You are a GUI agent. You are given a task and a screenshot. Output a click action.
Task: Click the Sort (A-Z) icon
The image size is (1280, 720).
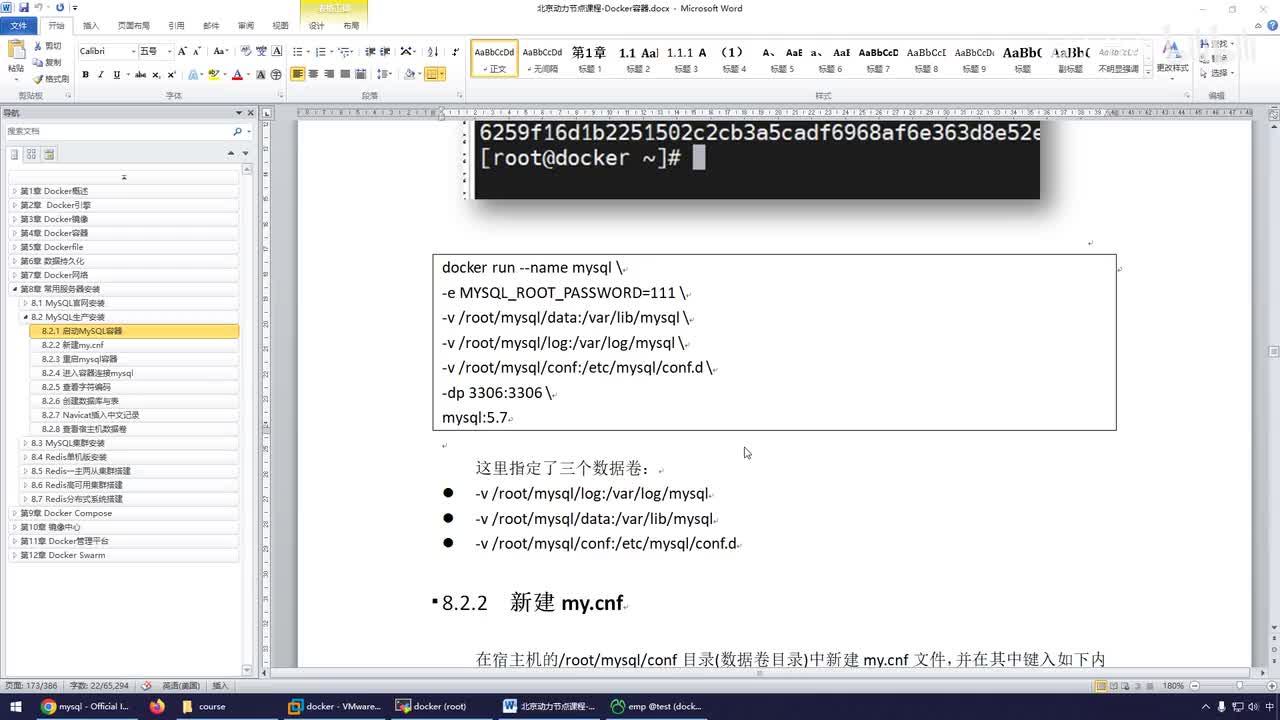click(x=433, y=51)
